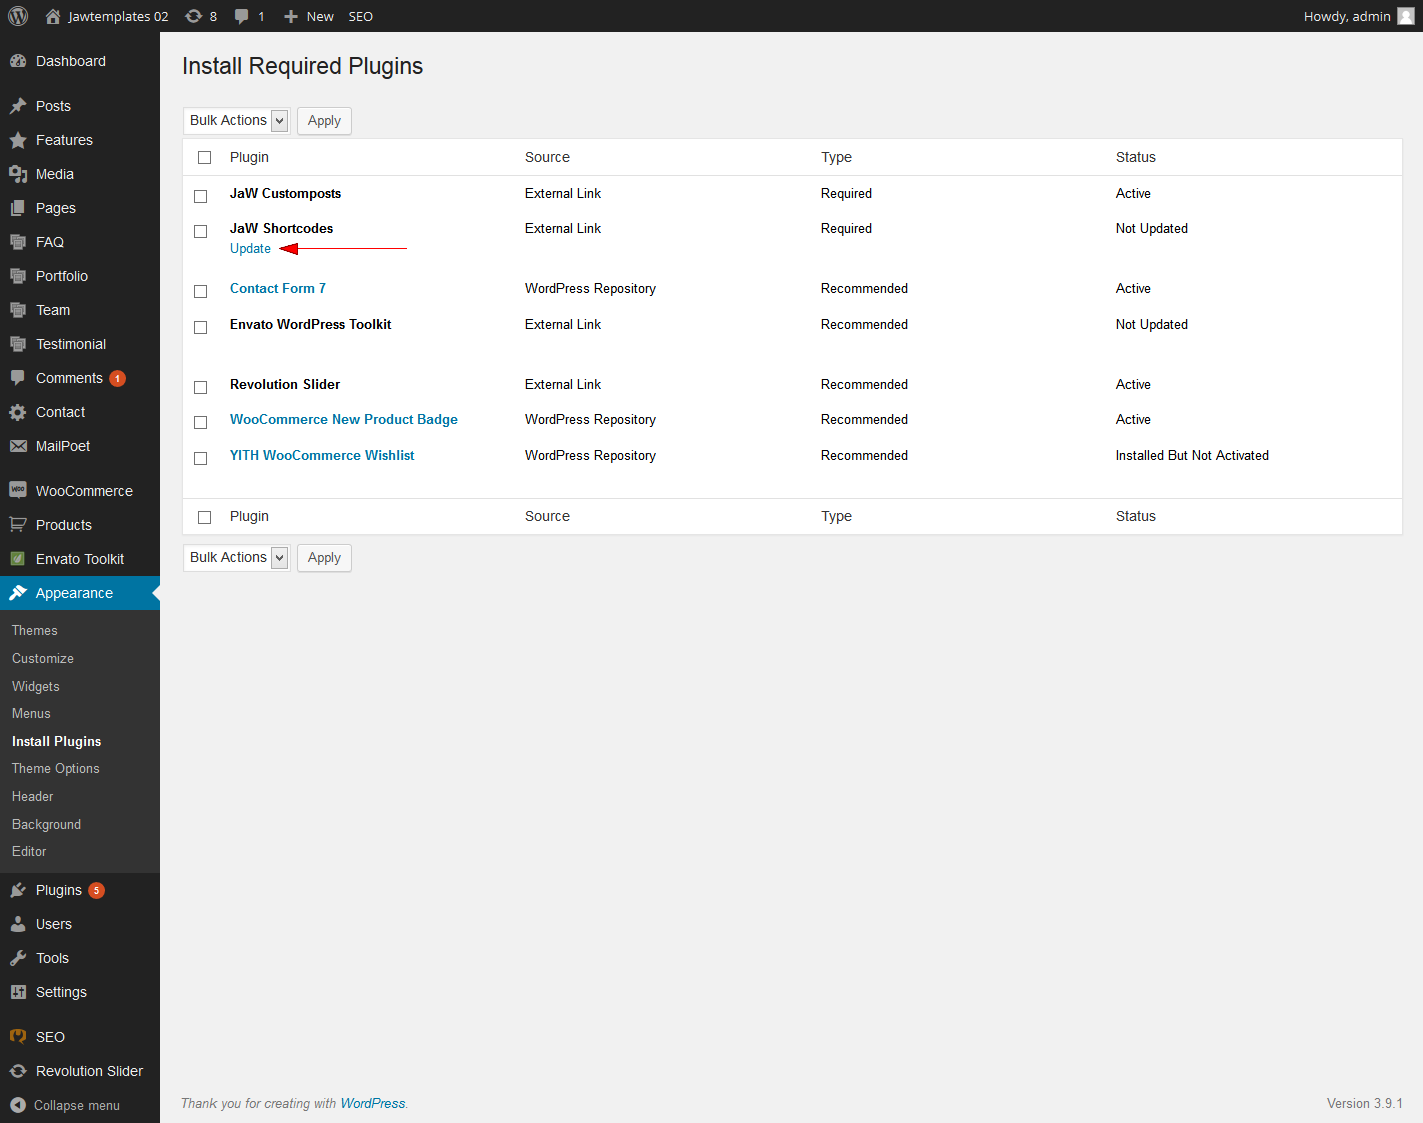The width and height of the screenshot is (1423, 1123).
Task: Click the WordPress logo icon
Action: click(18, 16)
